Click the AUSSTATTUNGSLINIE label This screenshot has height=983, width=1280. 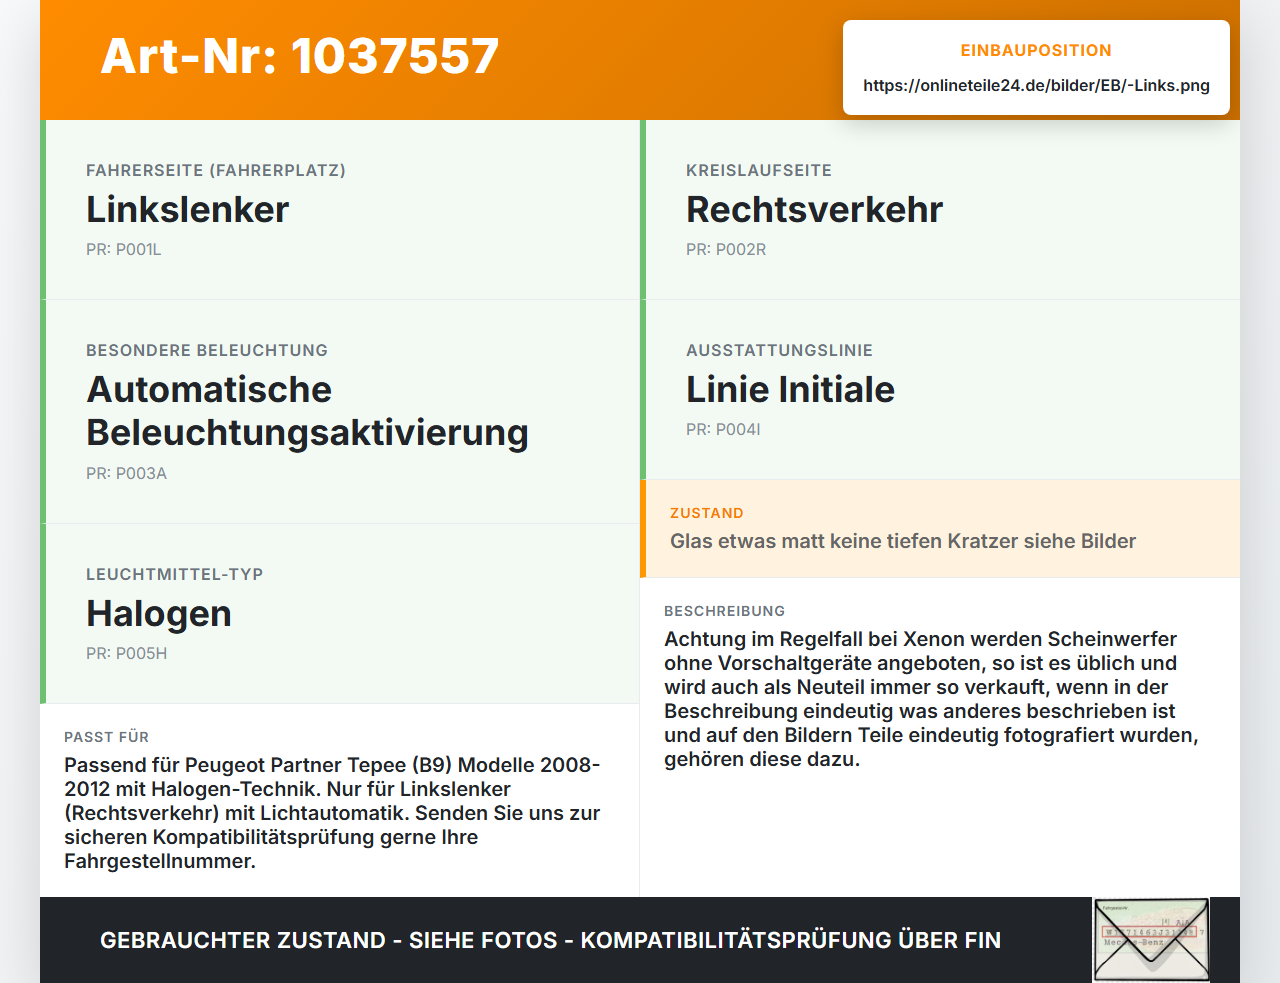(x=780, y=350)
